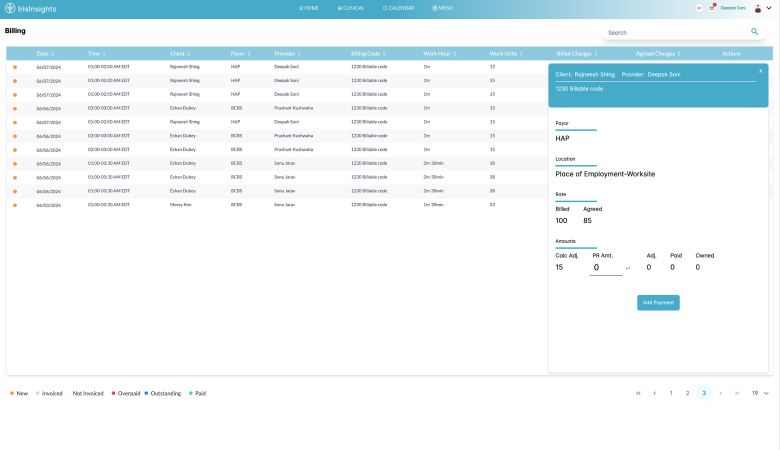The height and width of the screenshot is (450, 780).
Task: Open the rows-per-page dropdown showing 19
Action: point(761,393)
